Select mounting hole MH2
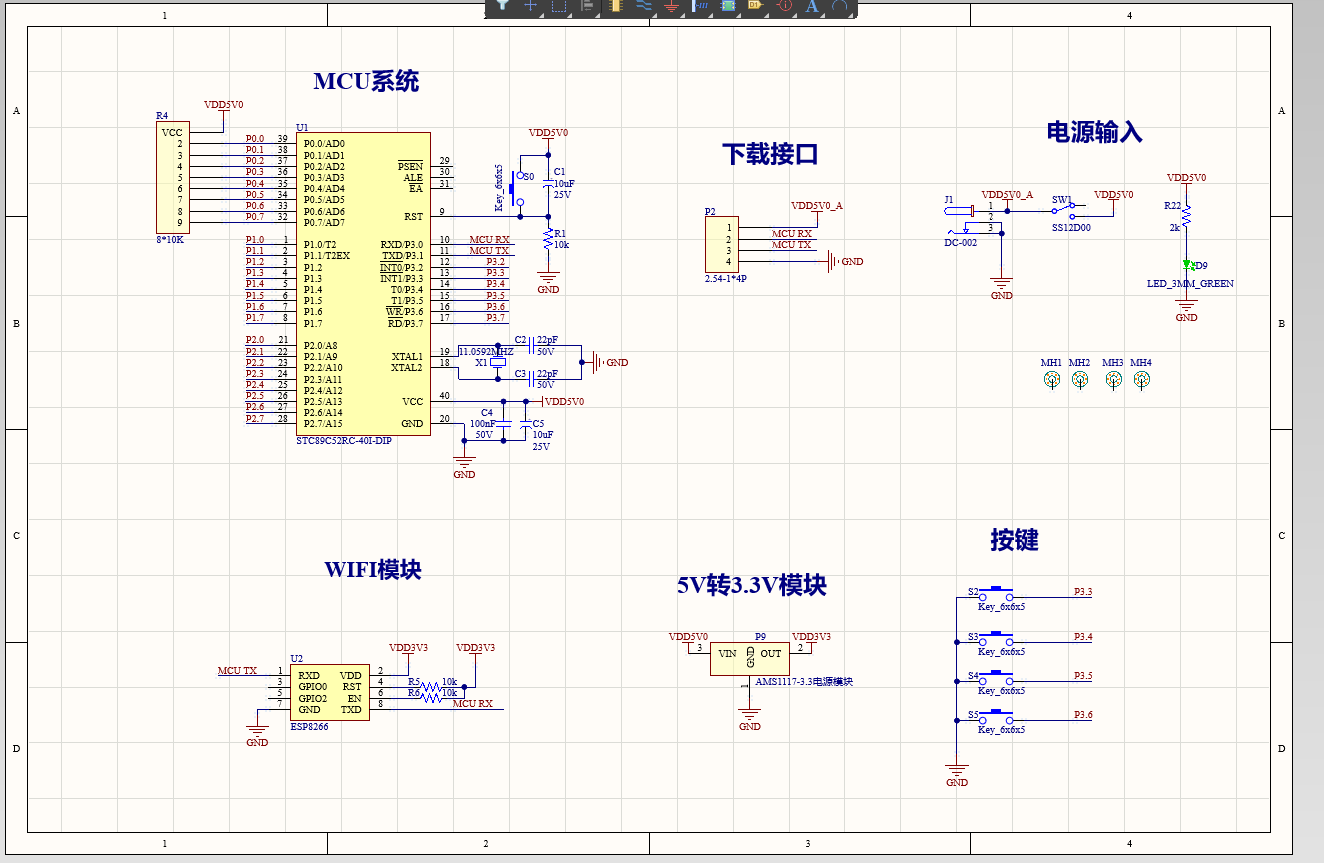This screenshot has width=1324, height=863. pyautogui.click(x=1080, y=380)
